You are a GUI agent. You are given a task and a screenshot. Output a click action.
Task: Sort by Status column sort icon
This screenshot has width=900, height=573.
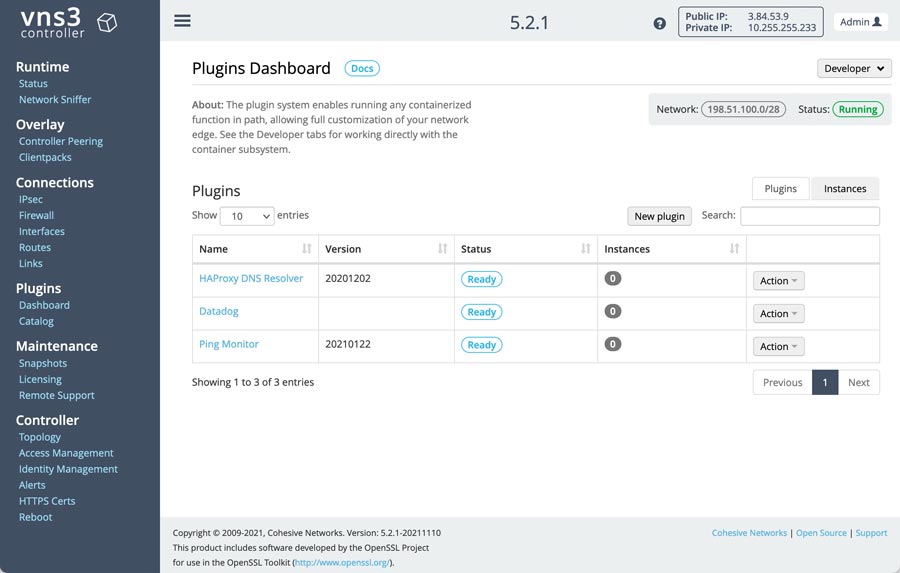pyautogui.click(x=585, y=249)
